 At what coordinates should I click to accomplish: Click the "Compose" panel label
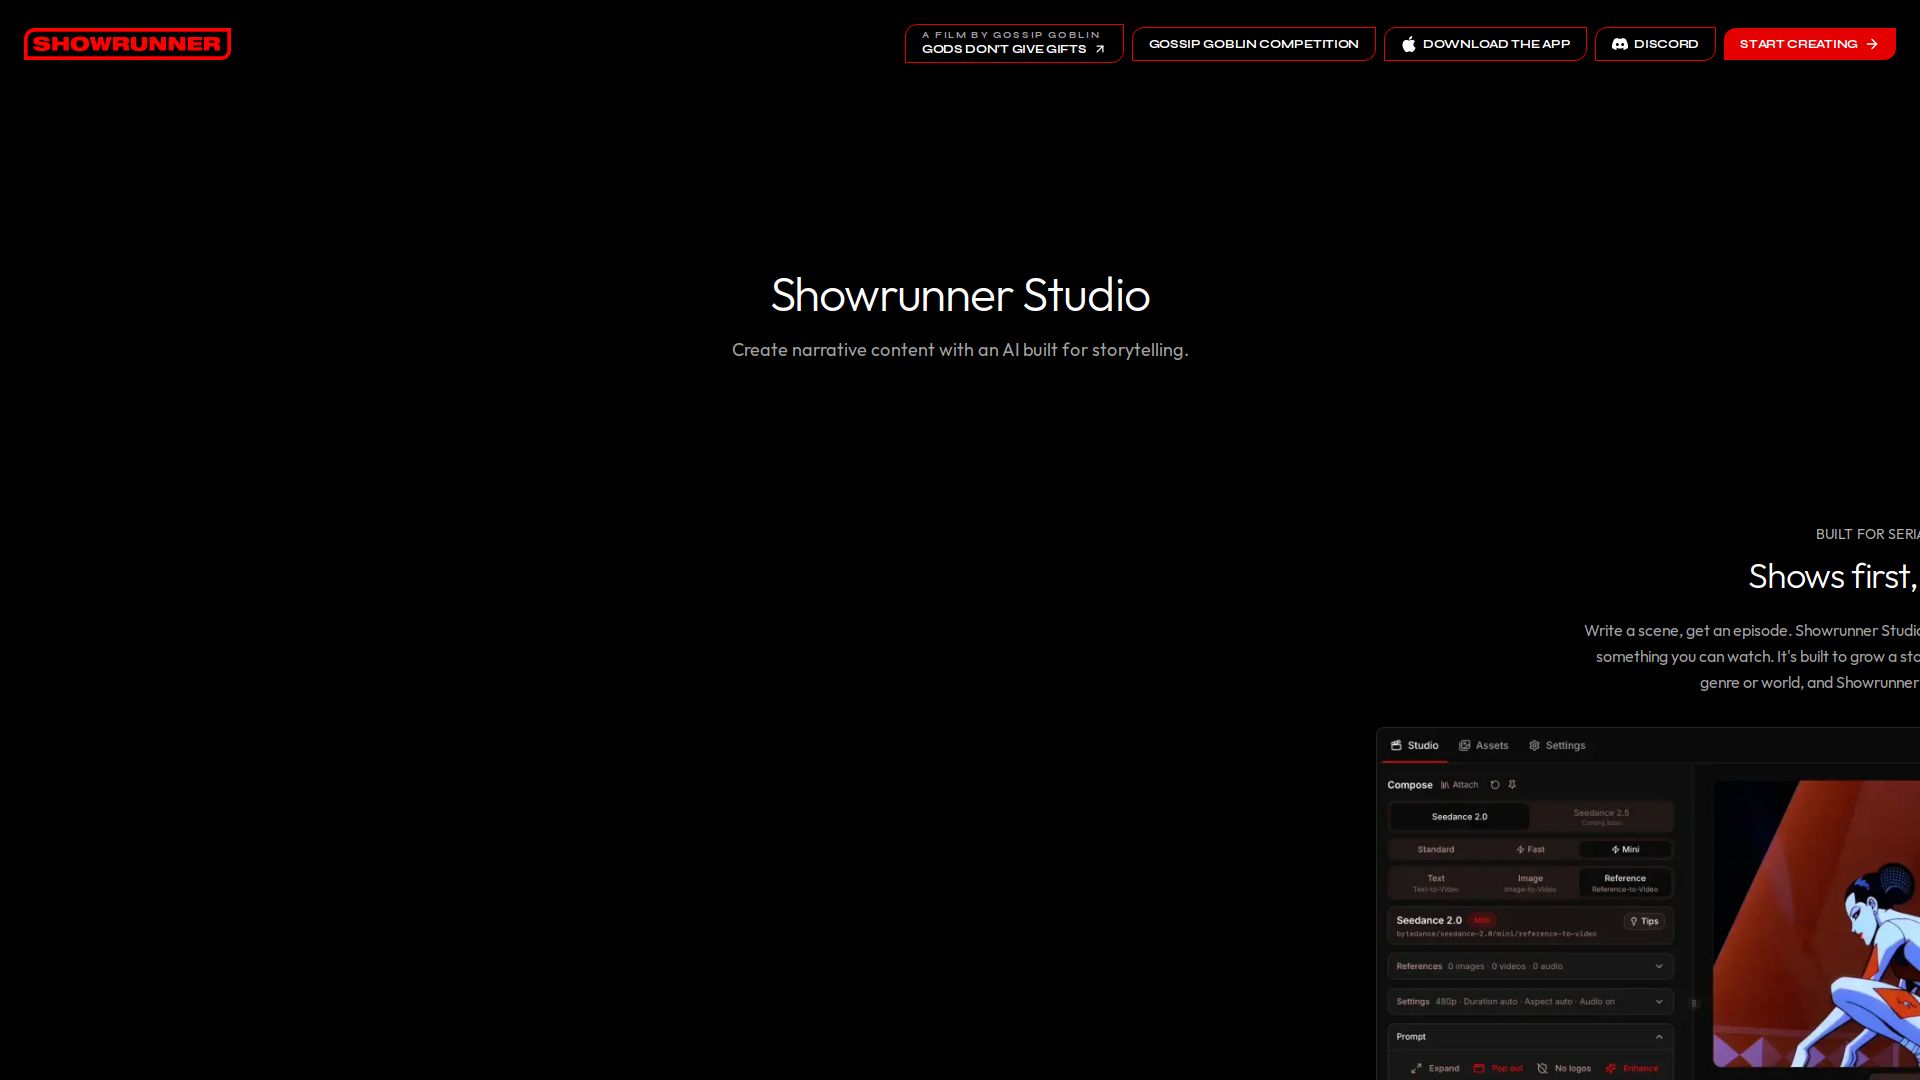pos(1410,785)
